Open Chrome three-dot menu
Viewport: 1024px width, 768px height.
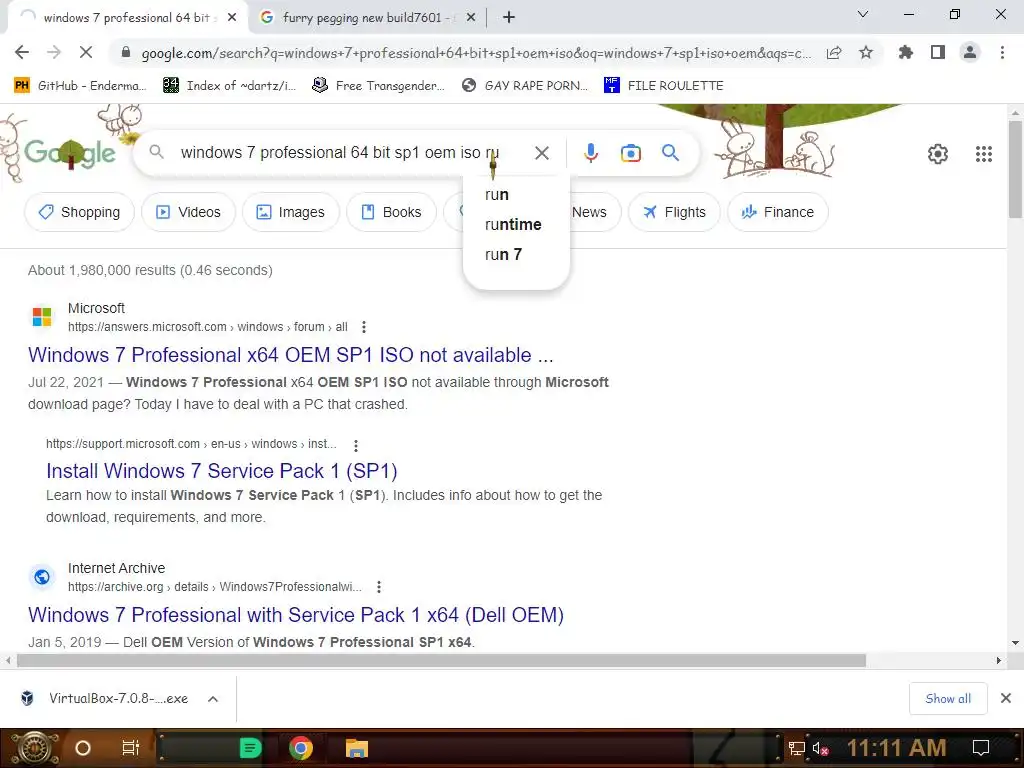point(1002,52)
